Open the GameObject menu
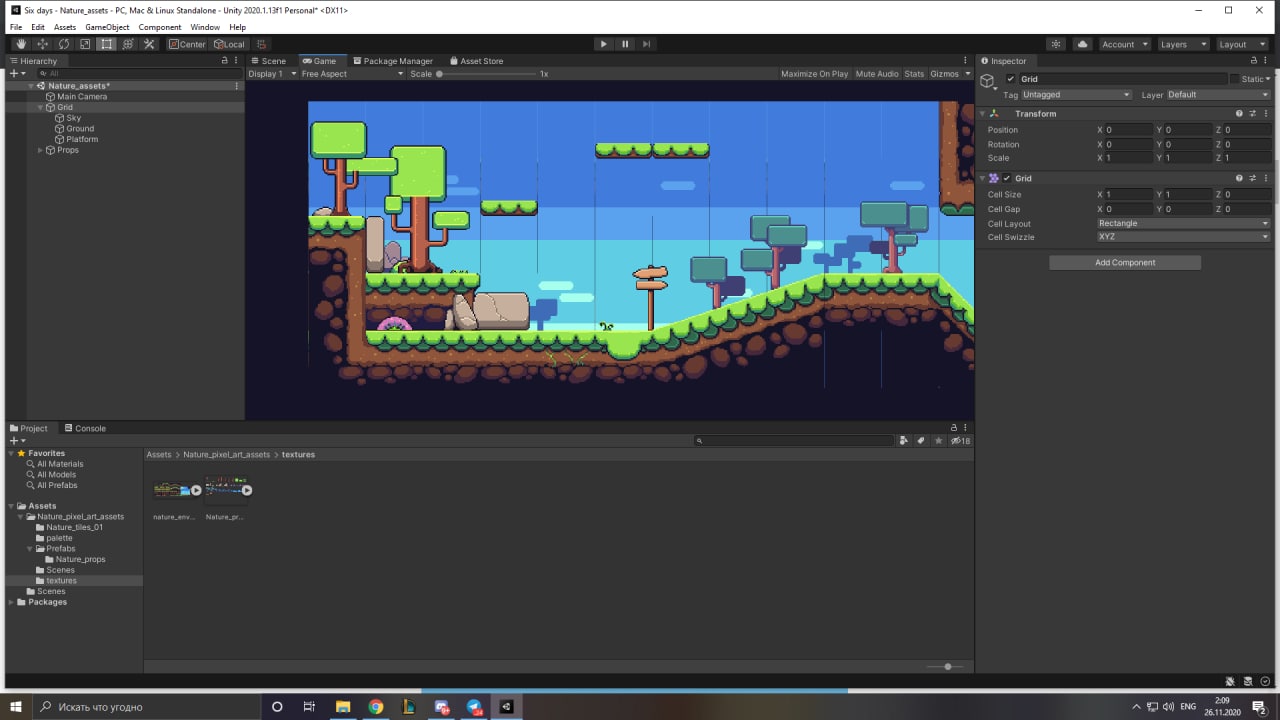The width and height of the screenshot is (1280, 720). tap(107, 27)
